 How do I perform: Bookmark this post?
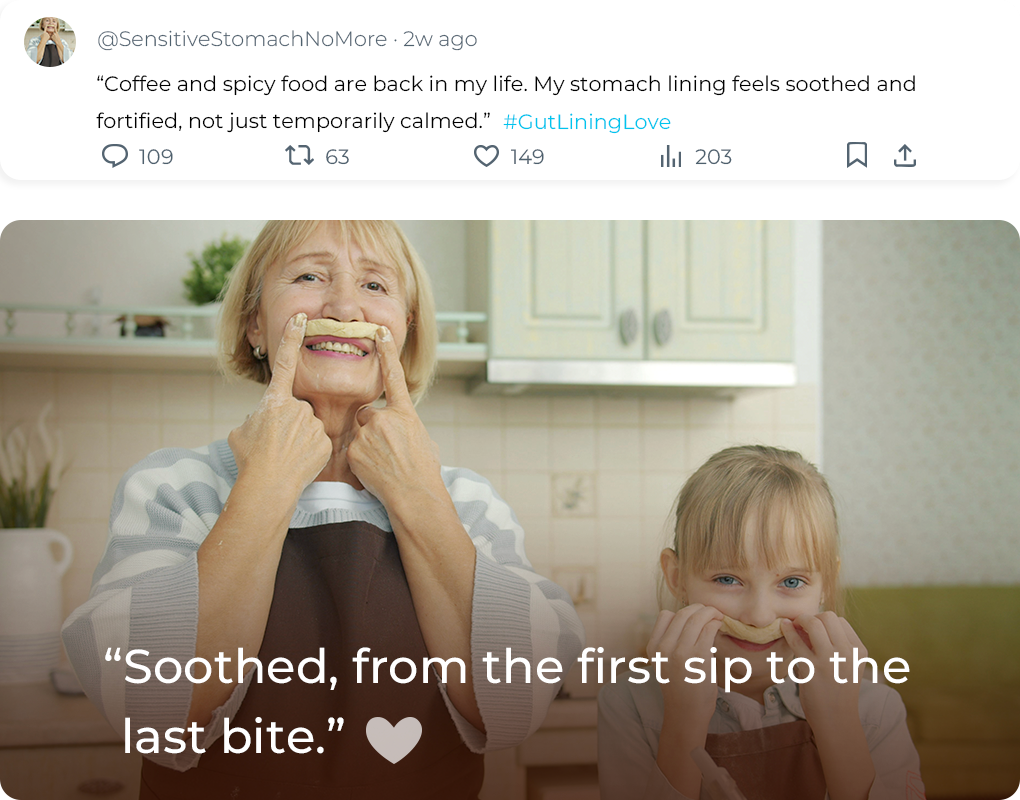pos(857,155)
